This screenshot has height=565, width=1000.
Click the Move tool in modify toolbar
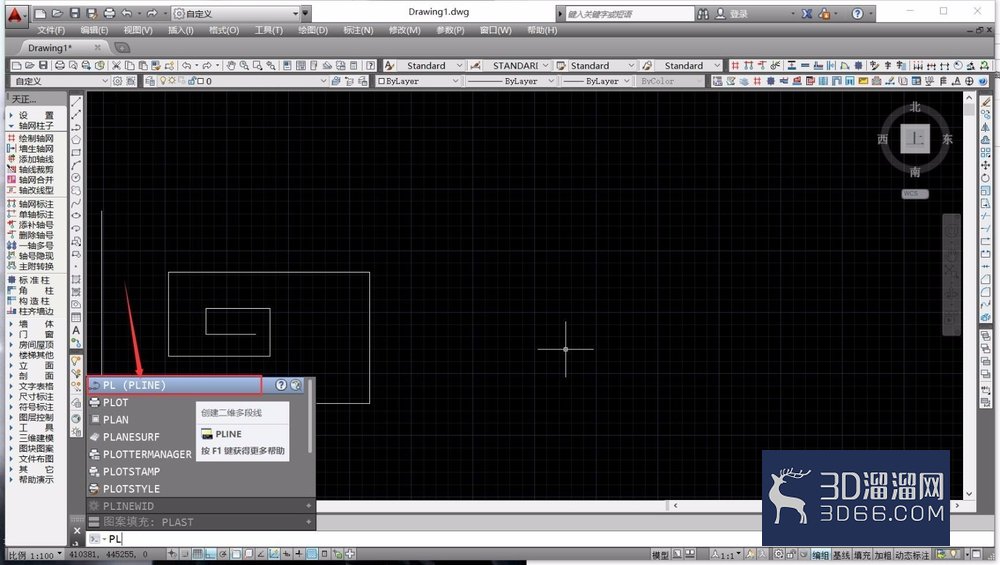[x=985, y=165]
